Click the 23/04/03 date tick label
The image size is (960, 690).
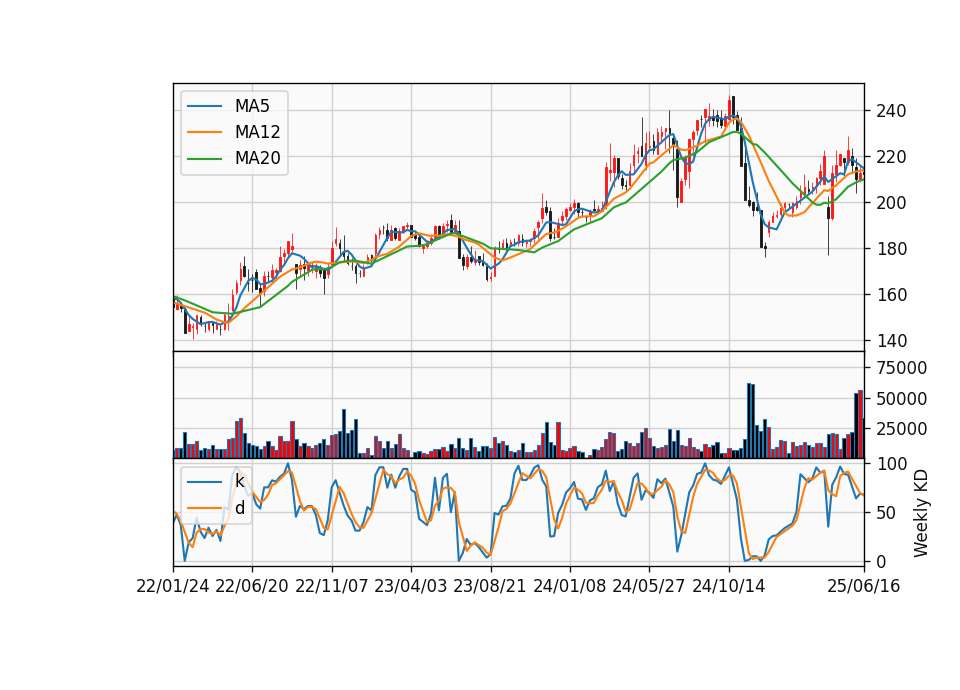(411, 586)
